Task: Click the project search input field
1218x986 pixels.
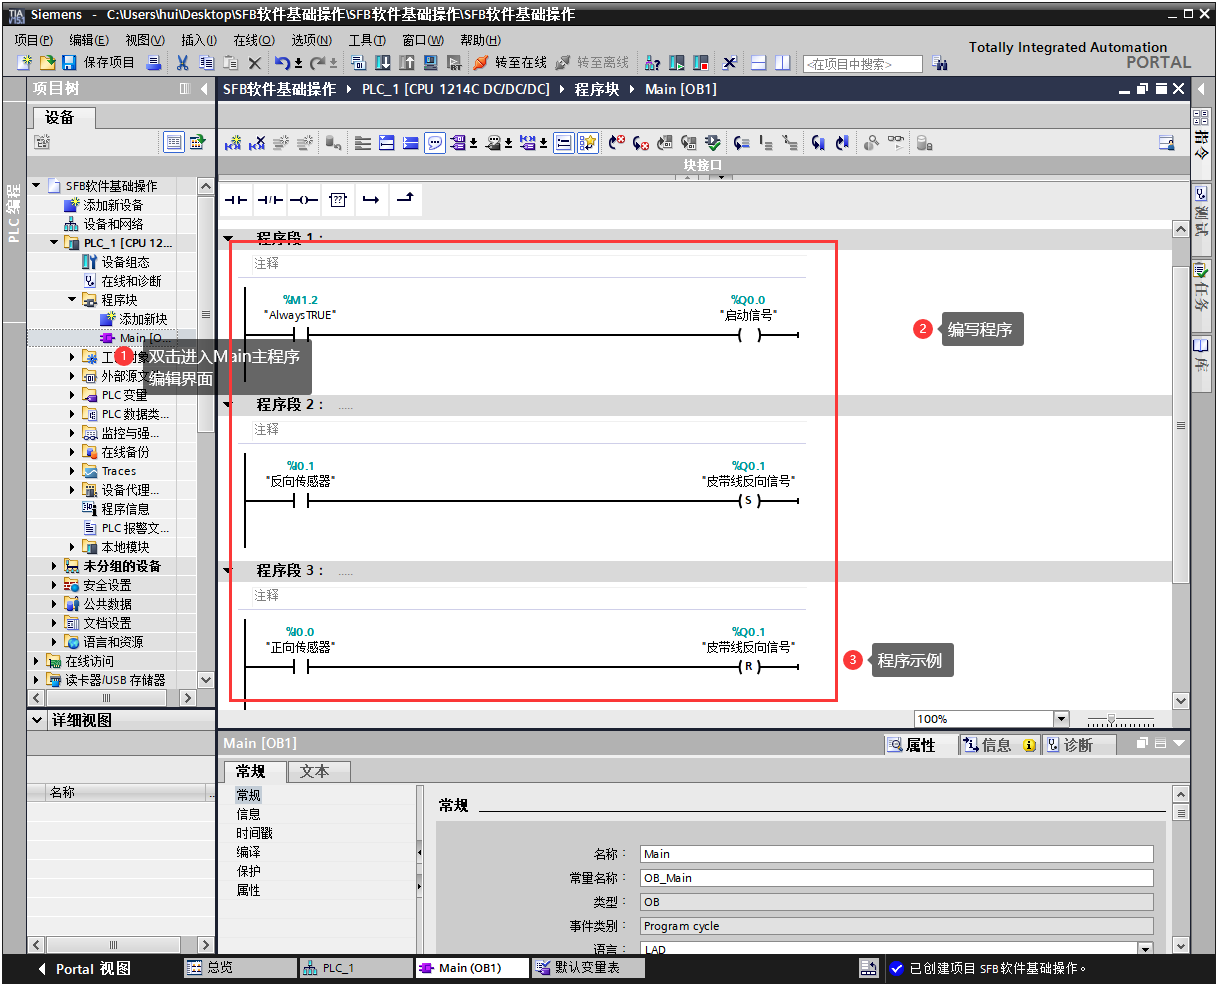Action: (862, 64)
